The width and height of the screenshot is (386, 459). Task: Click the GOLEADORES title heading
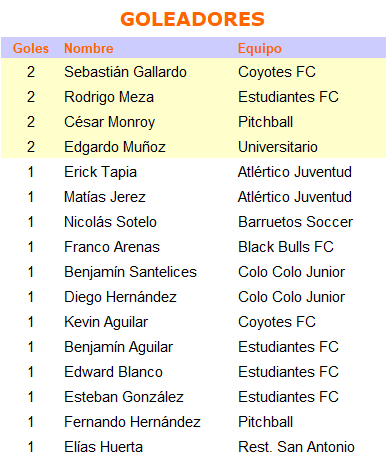[x=192, y=19]
